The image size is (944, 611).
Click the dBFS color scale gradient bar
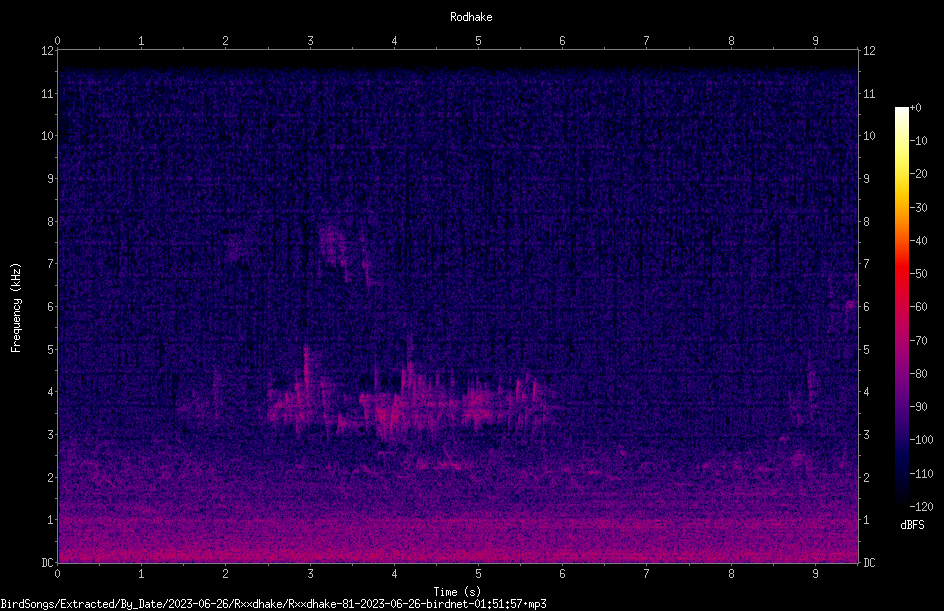[x=901, y=307]
